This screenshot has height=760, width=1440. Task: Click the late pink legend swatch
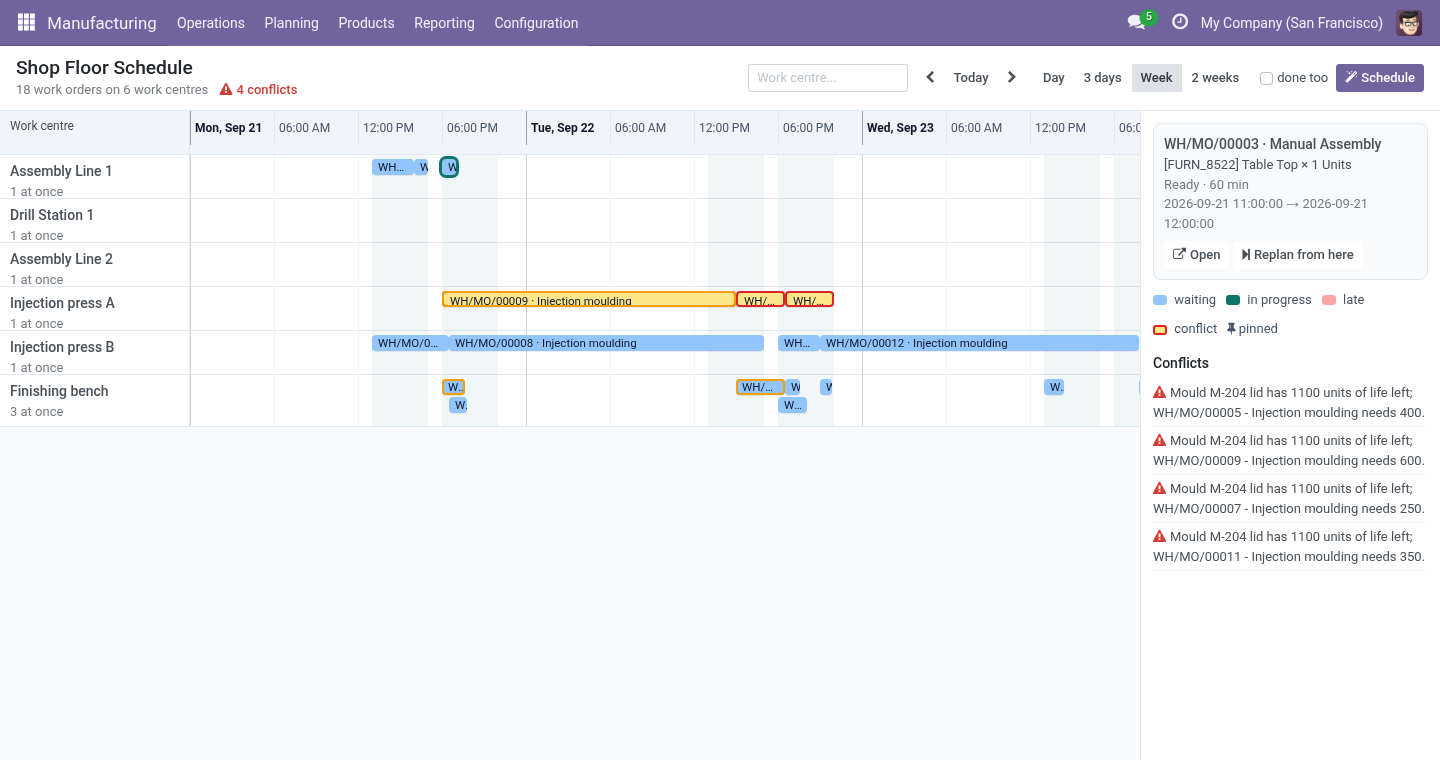[x=1329, y=300]
